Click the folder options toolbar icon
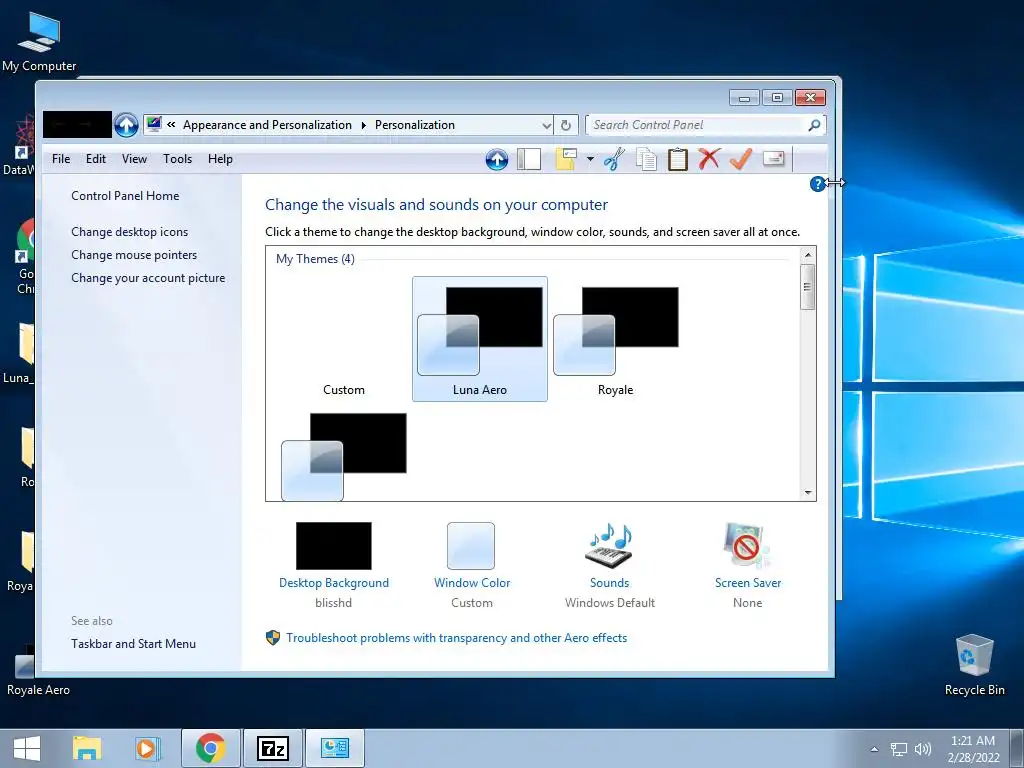Screen dimensions: 1024x768 pos(566,159)
